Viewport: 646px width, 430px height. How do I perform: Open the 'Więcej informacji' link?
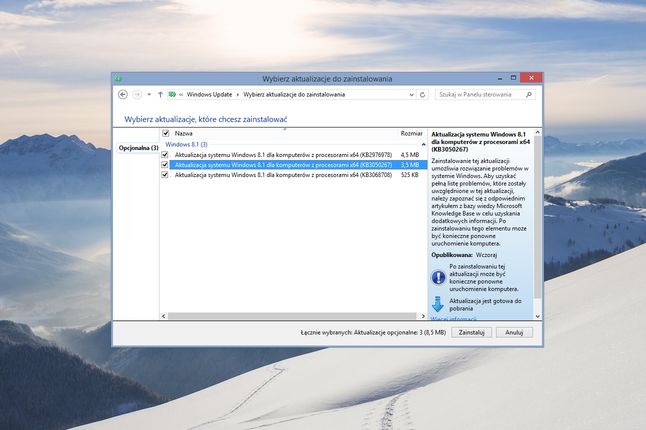point(454,319)
